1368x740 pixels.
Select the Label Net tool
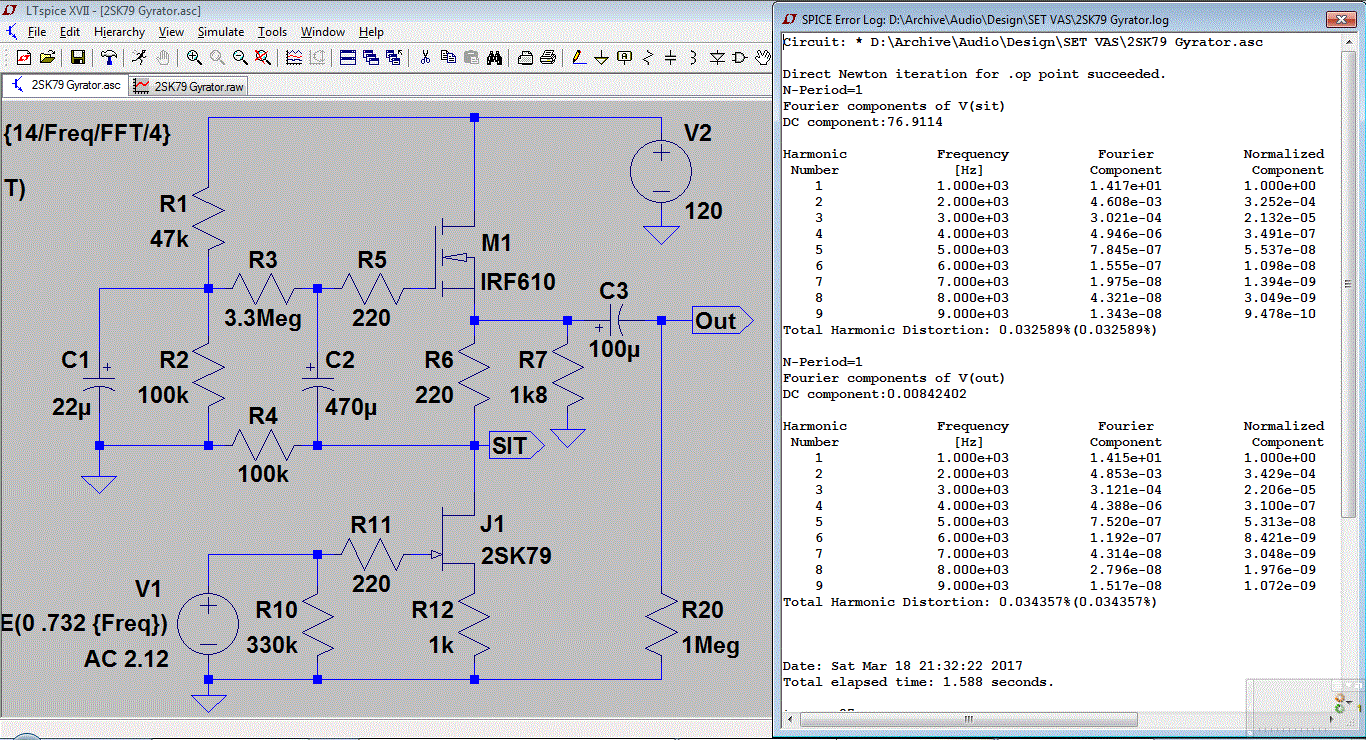tap(625, 58)
